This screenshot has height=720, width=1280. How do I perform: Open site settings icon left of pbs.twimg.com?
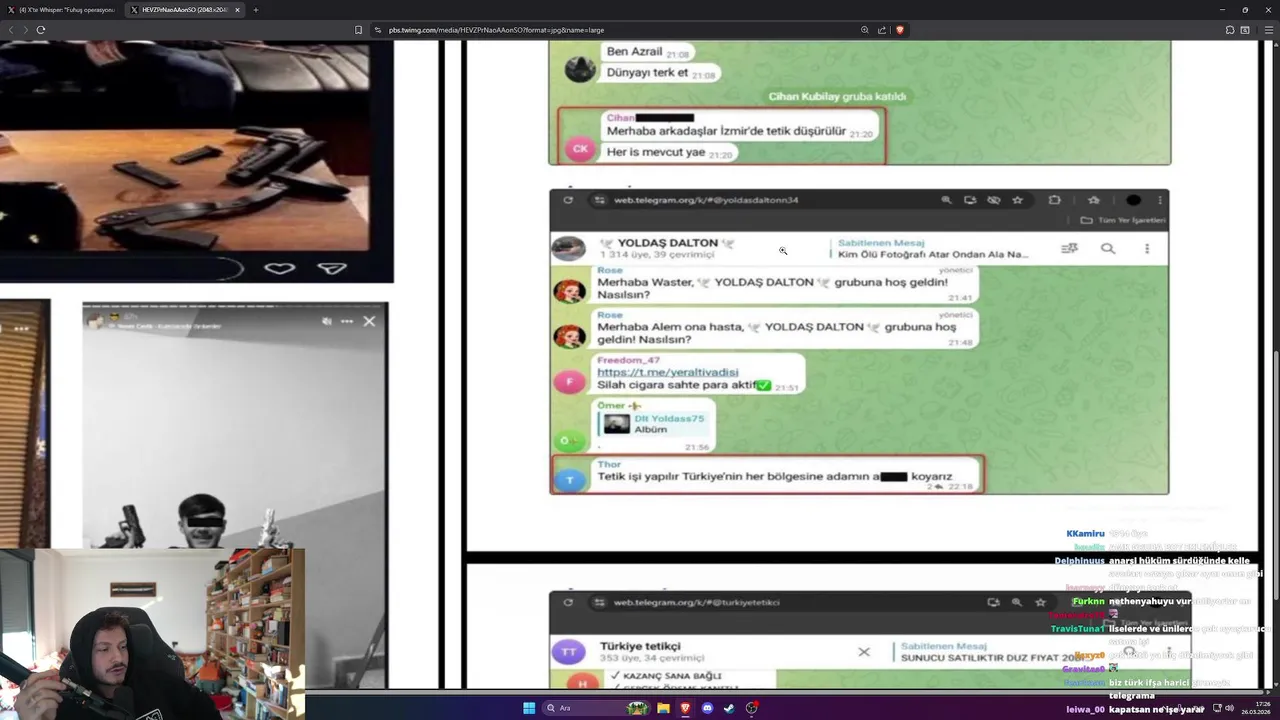(x=379, y=30)
